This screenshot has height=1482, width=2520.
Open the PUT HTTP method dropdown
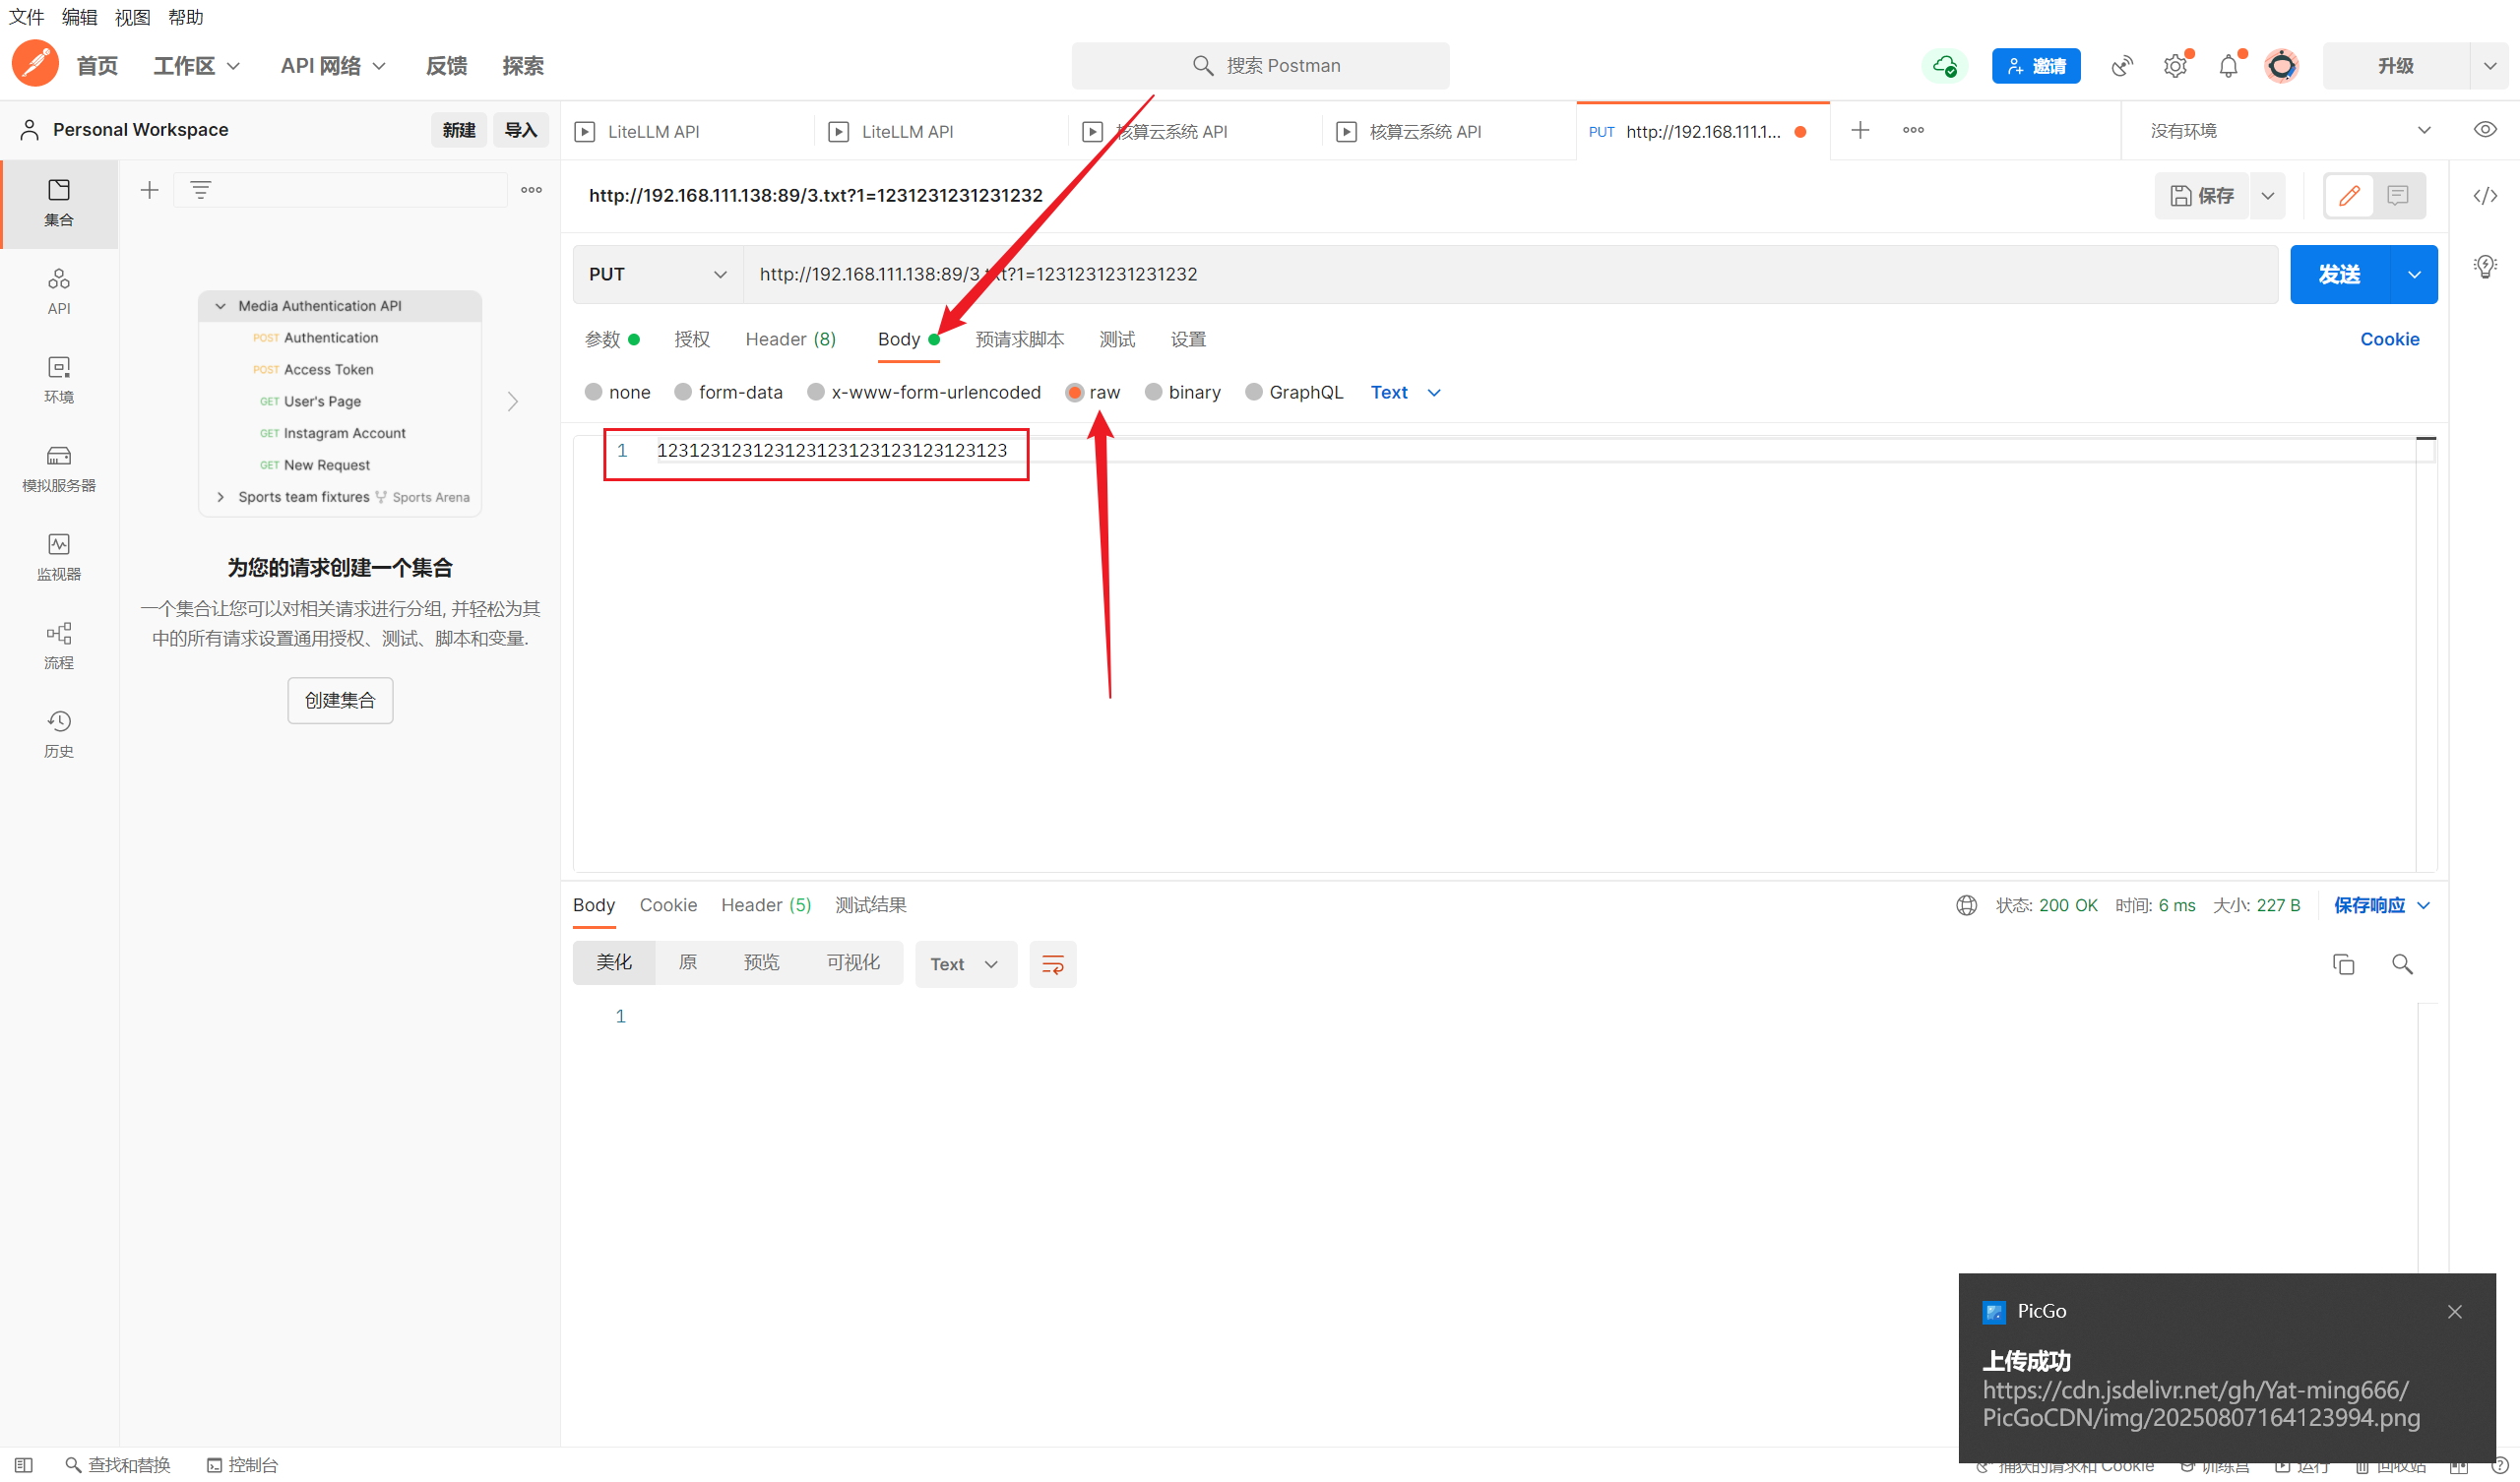click(657, 274)
